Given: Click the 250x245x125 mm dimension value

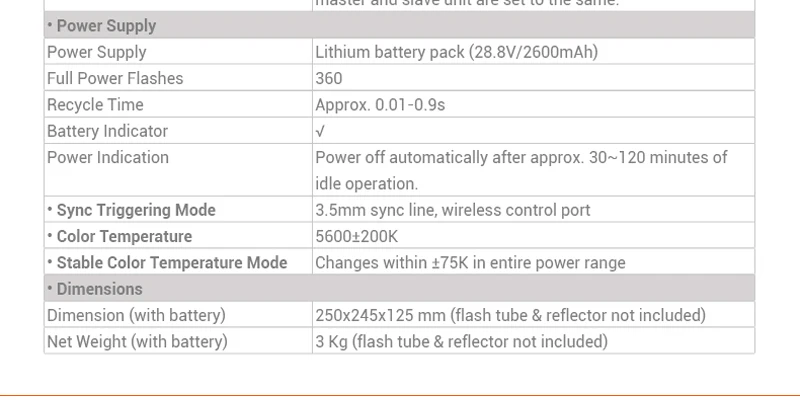Looking at the screenshot, I should pos(510,315).
